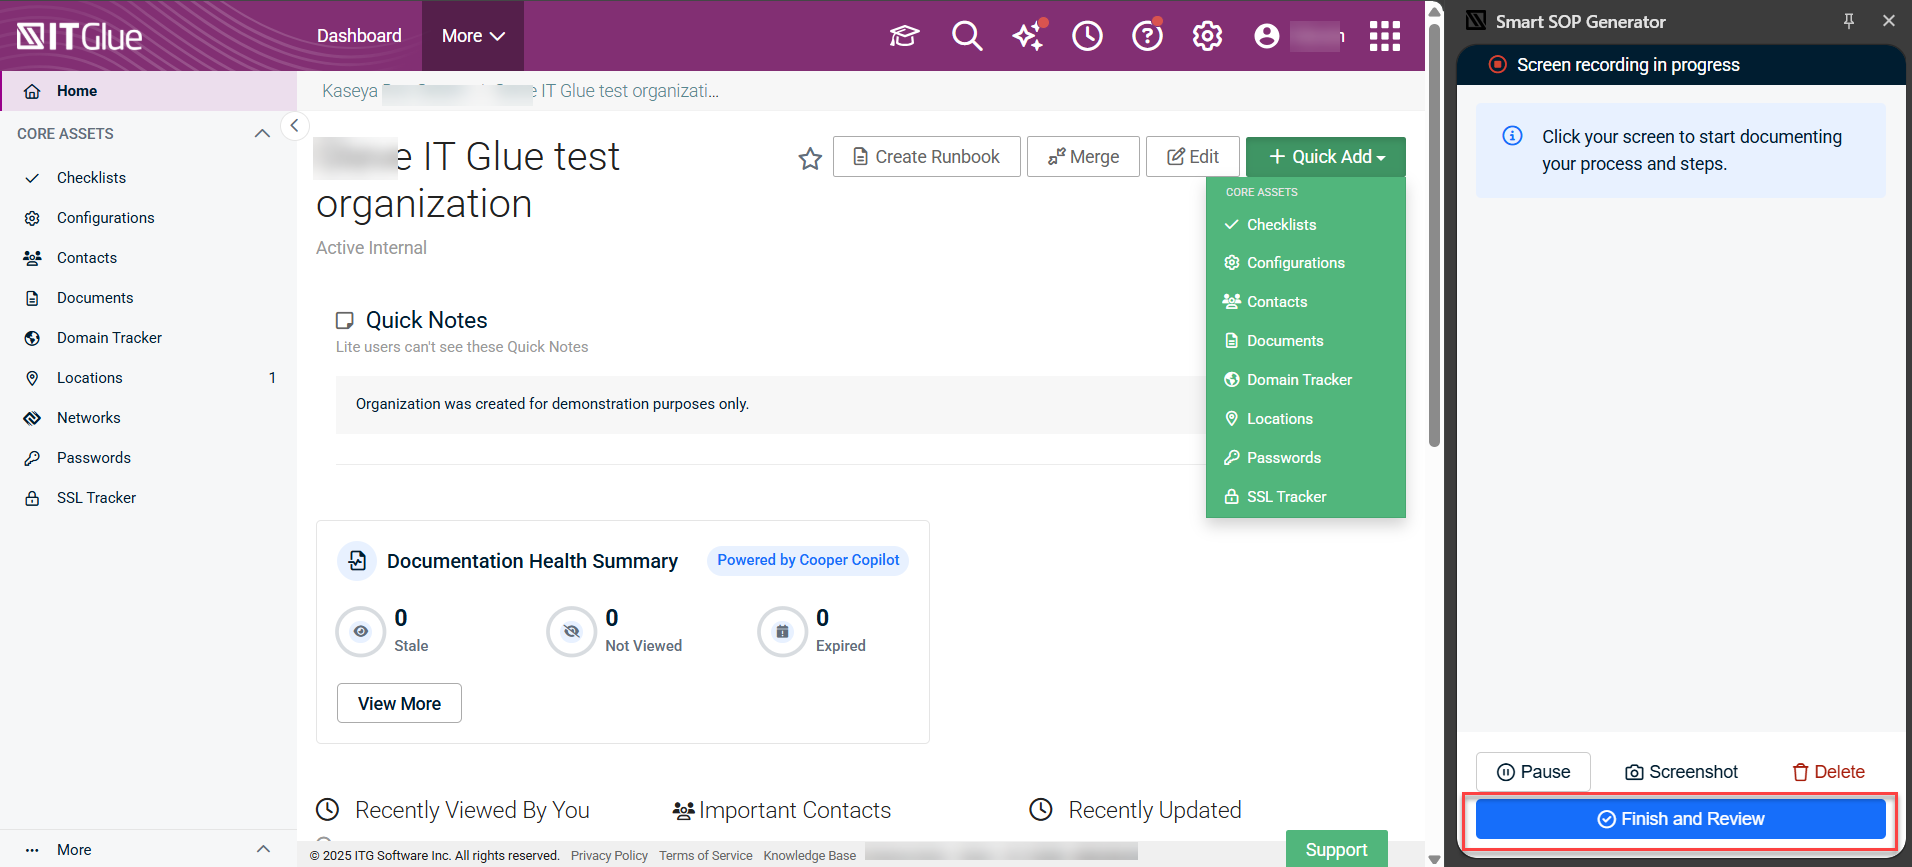Click the page vertical scrollbar
This screenshot has width=1912, height=867.
tap(1434, 235)
